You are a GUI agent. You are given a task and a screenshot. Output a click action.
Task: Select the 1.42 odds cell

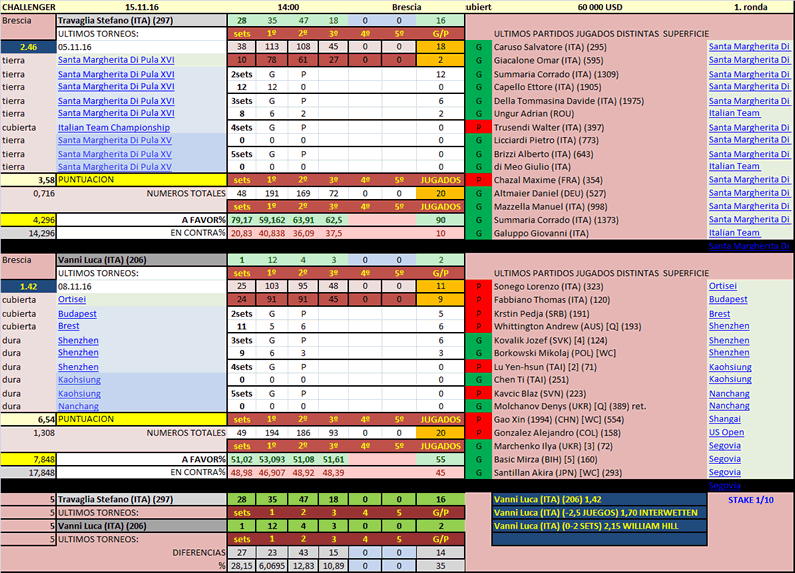coord(28,286)
